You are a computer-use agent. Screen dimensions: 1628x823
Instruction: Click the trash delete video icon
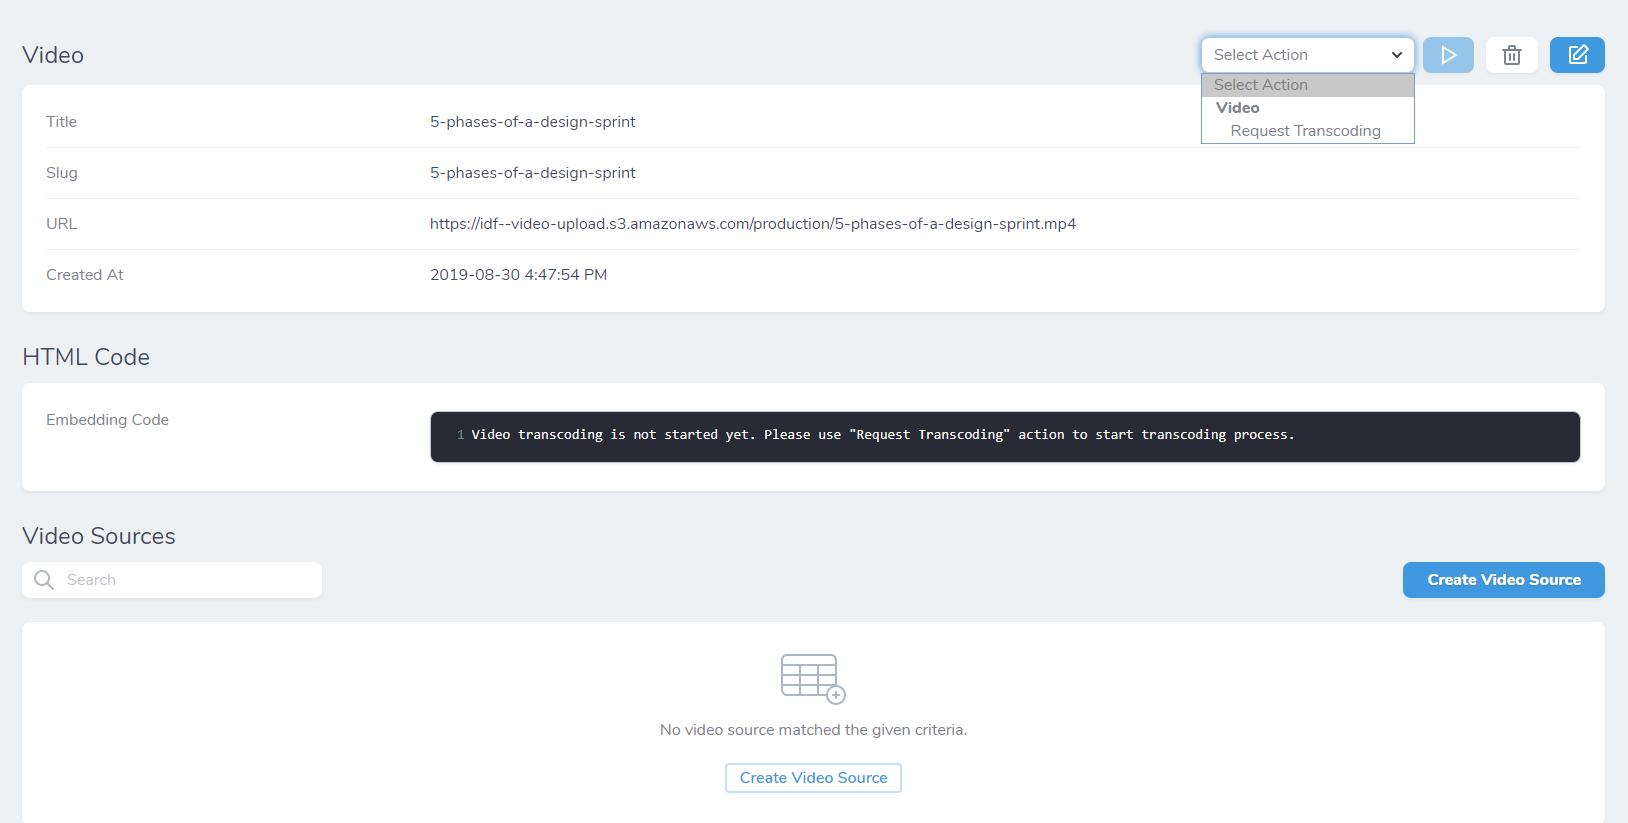pos(1512,55)
